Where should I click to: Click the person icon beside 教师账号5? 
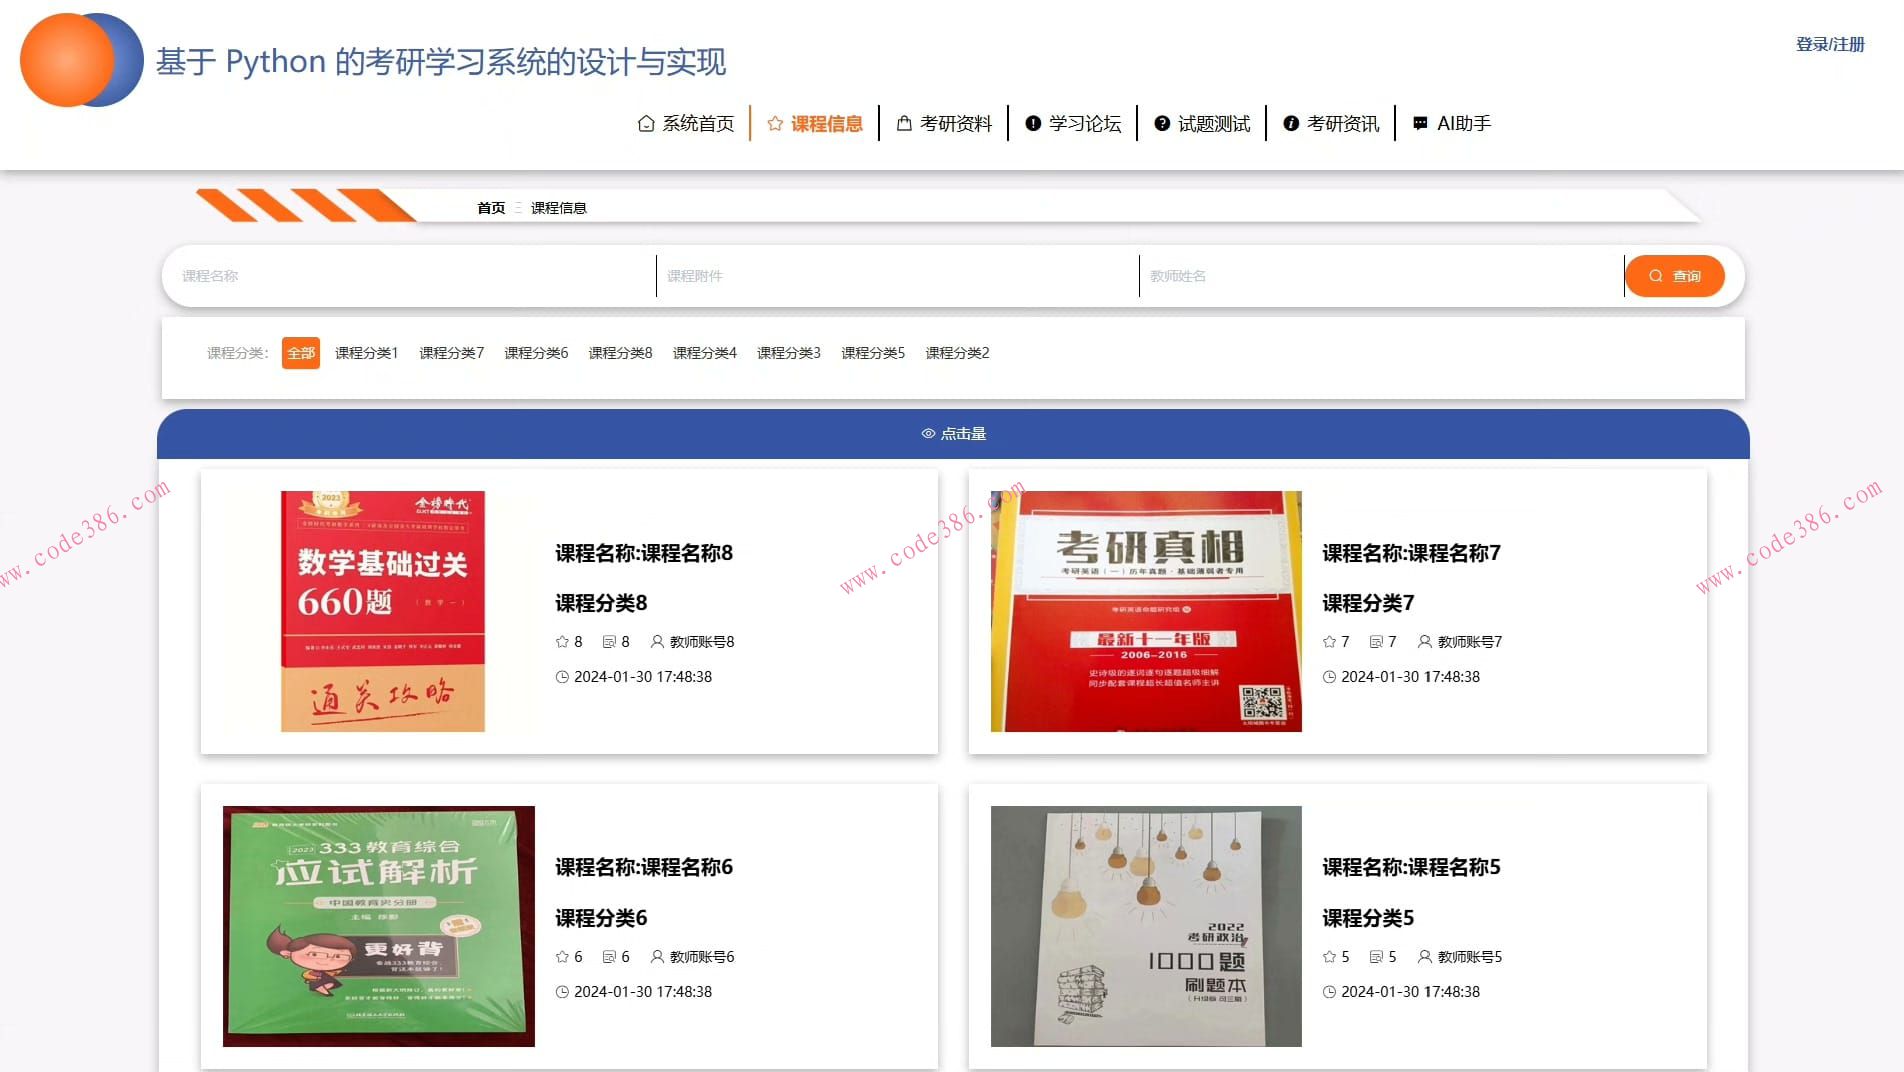1425,956
